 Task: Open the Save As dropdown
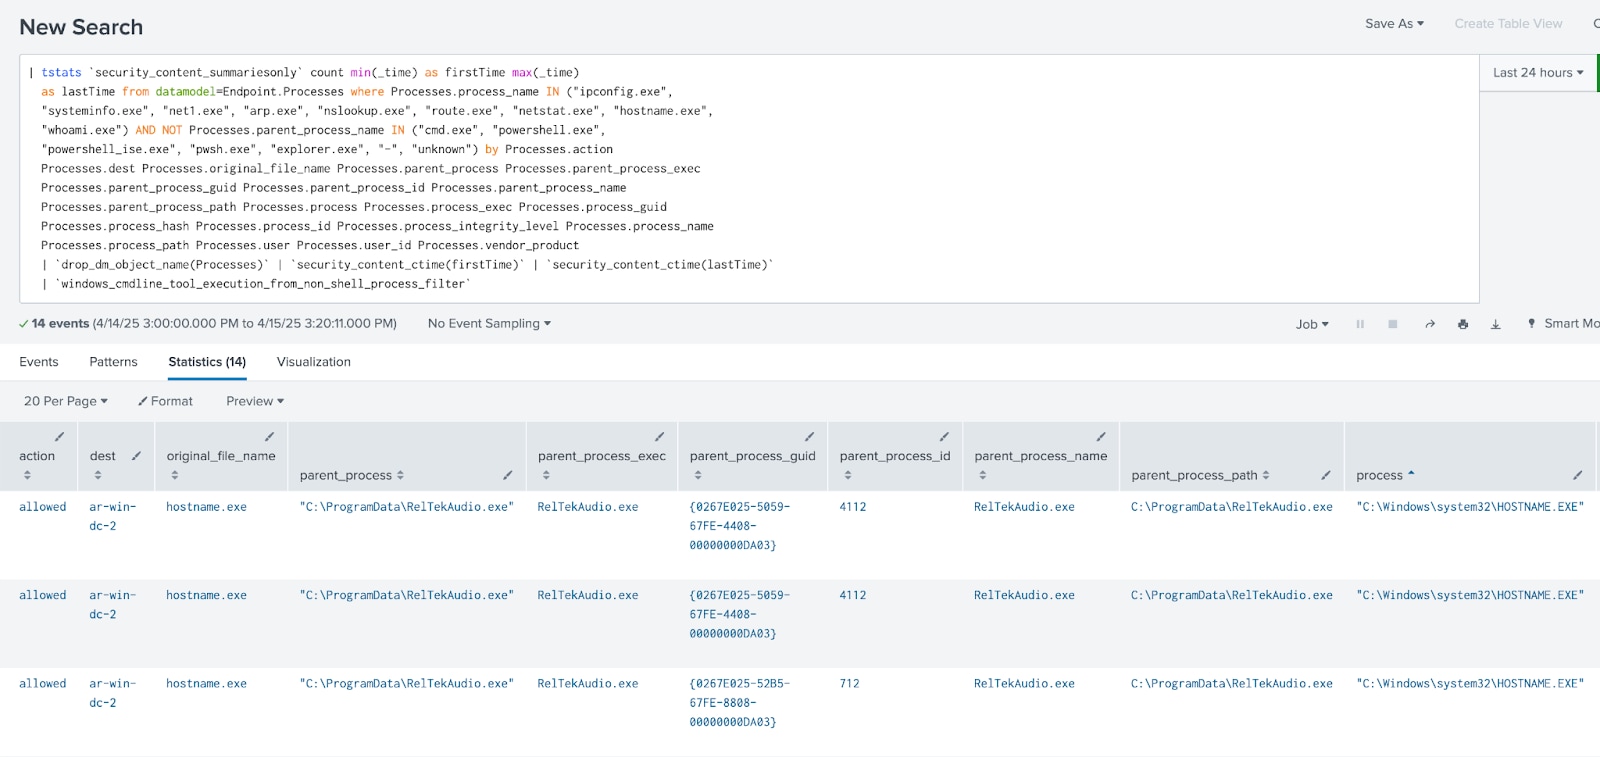point(1394,23)
